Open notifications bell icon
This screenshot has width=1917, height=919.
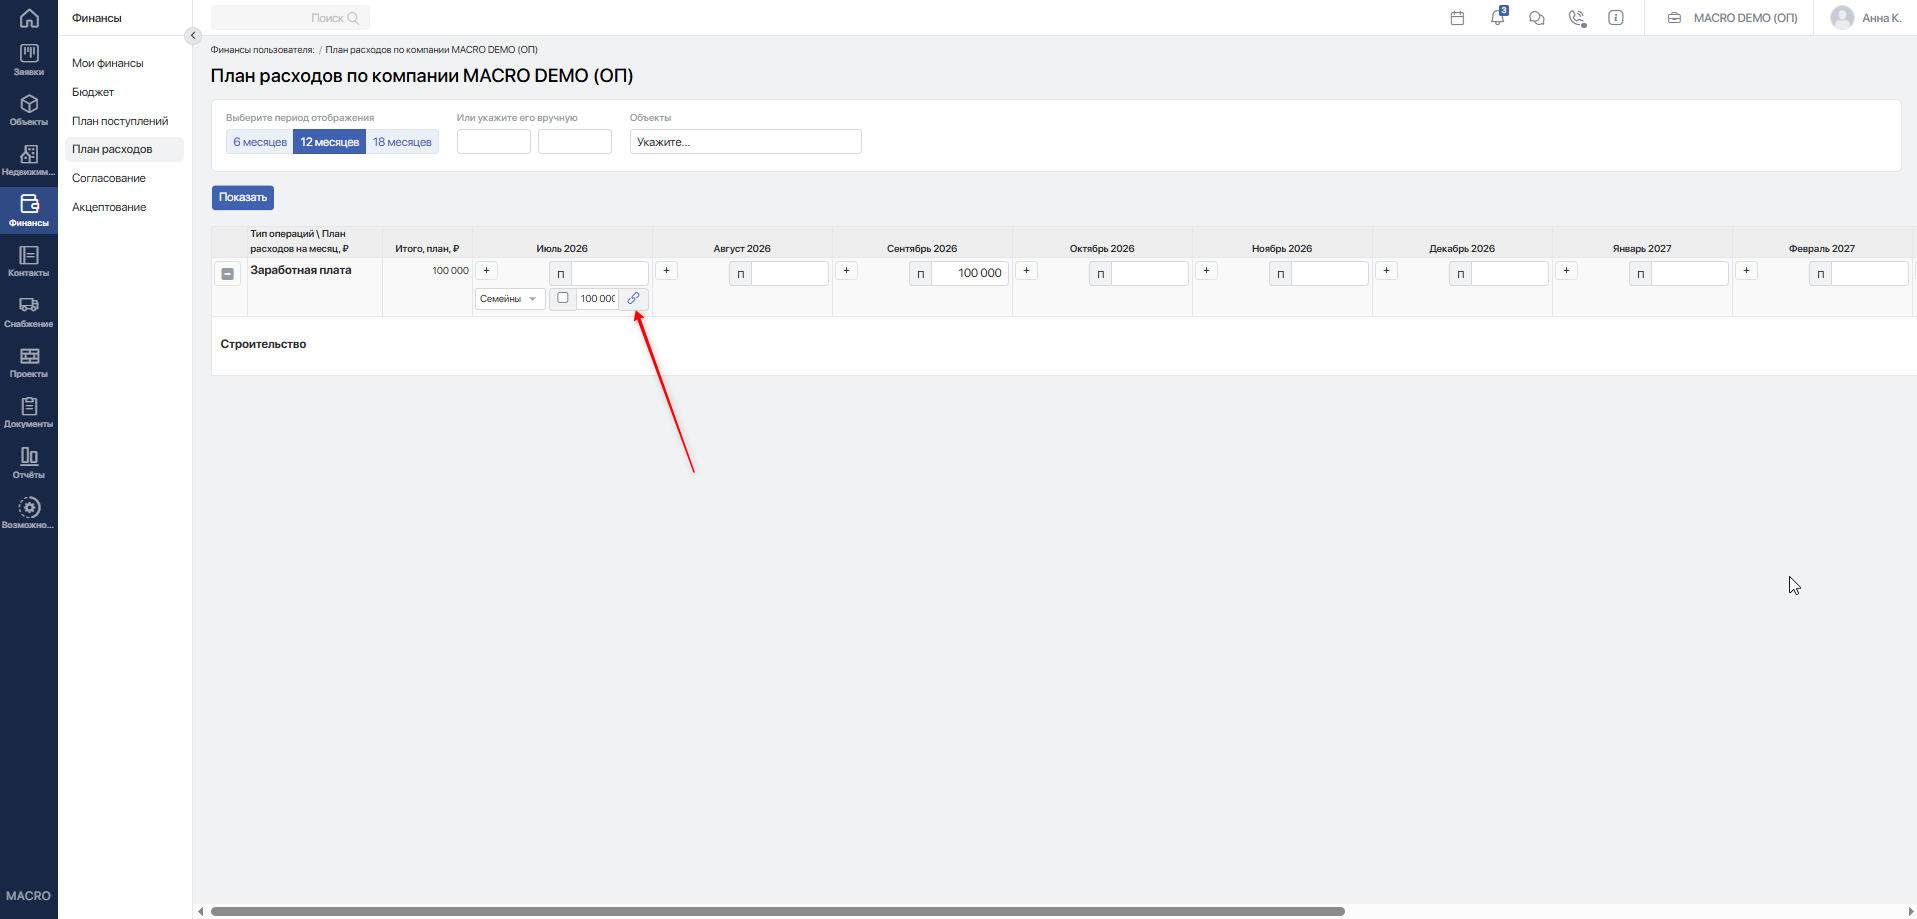[1497, 18]
